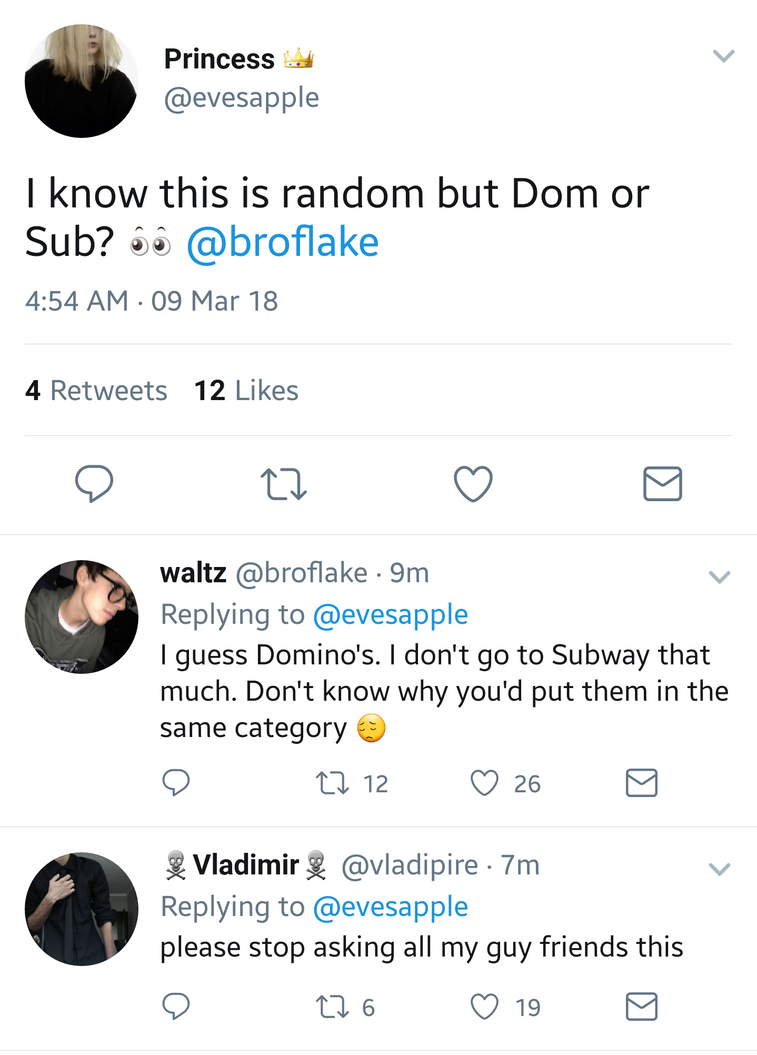This screenshot has height=1055, width=757.
Task: Open @evesapple link in waltz's reply
Action: tap(390, 614)
